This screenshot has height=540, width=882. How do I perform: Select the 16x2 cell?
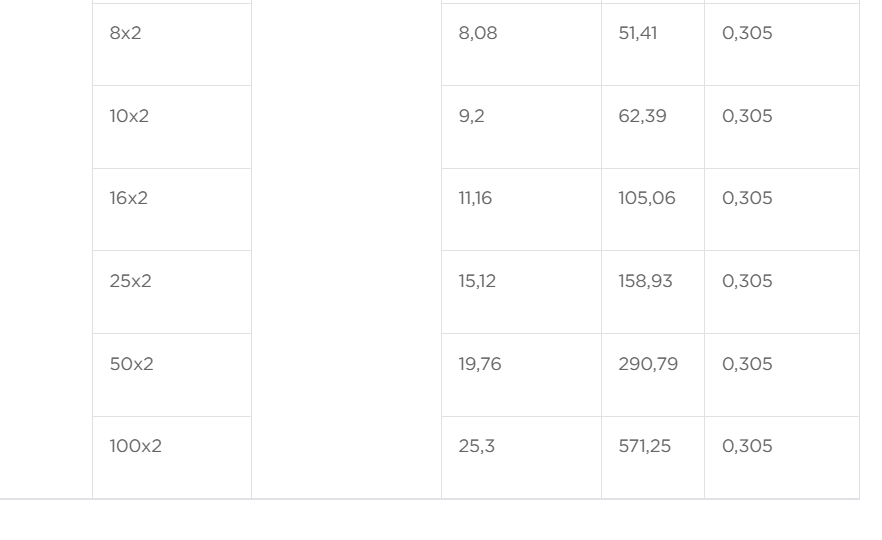(129, 198)
